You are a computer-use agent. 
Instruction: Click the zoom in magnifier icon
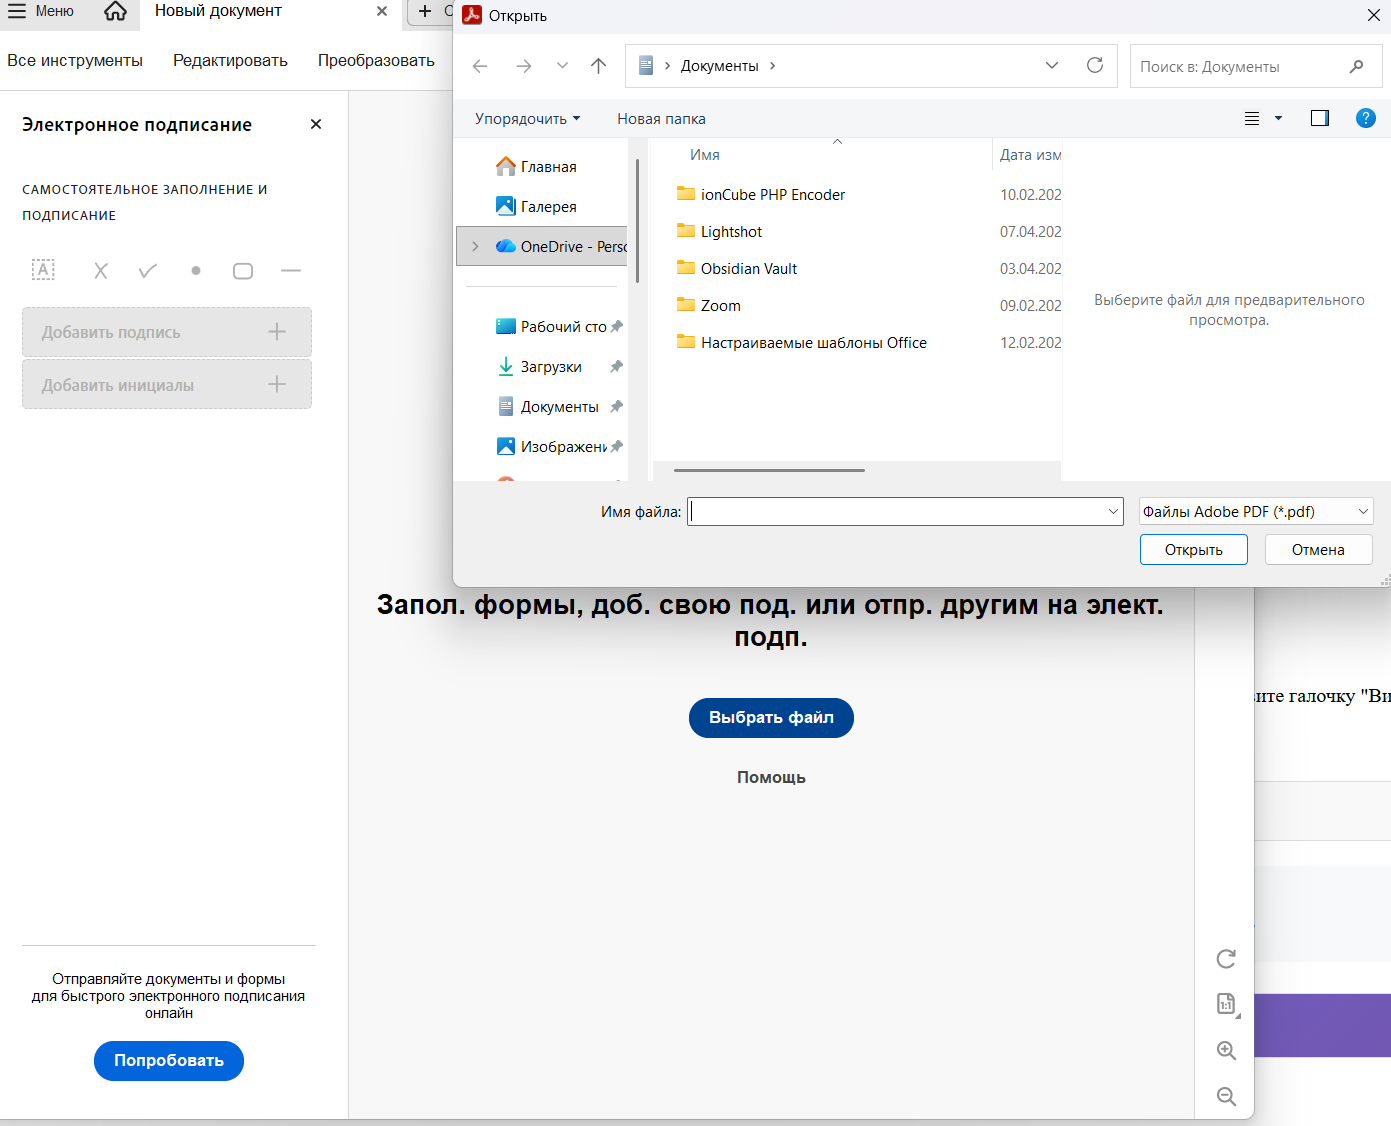click(1226, 1051)
